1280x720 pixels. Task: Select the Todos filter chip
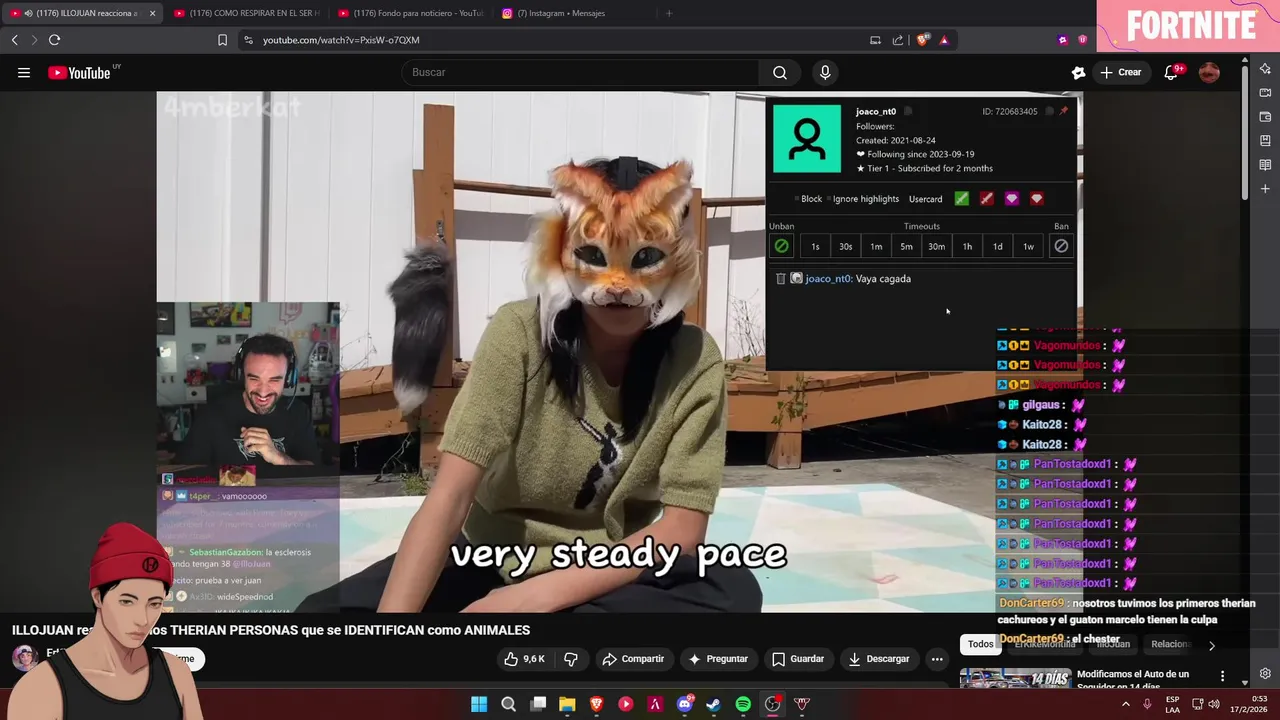click(x=981, y=644)
